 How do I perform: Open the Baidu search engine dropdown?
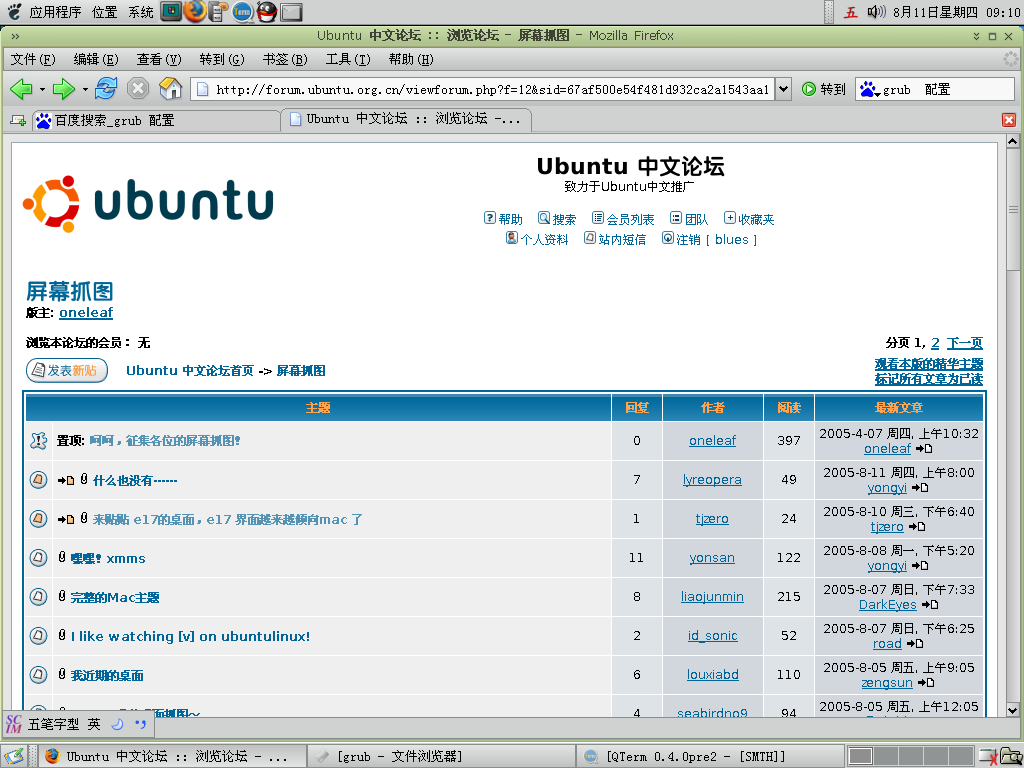[869, 89]
